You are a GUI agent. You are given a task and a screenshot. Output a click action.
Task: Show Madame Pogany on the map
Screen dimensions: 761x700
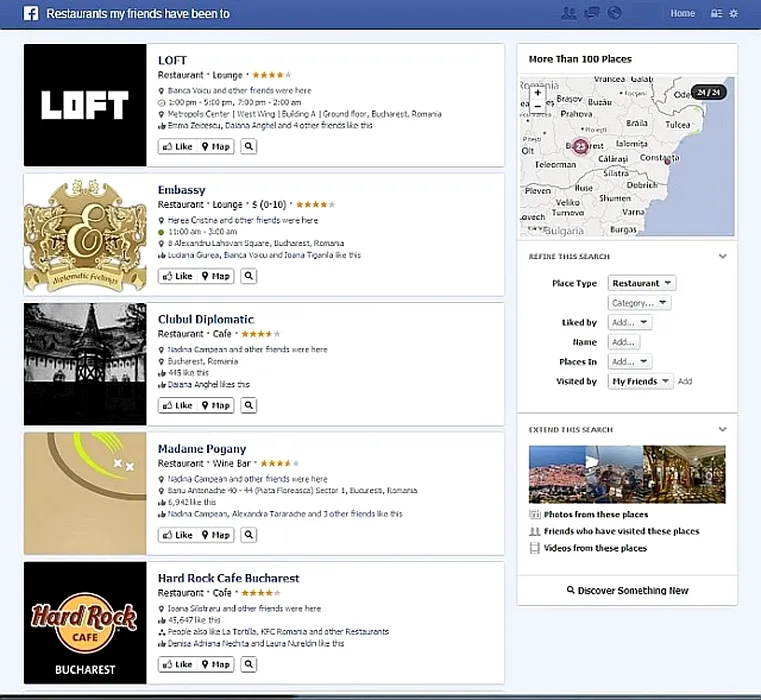[x=216, y=535]
